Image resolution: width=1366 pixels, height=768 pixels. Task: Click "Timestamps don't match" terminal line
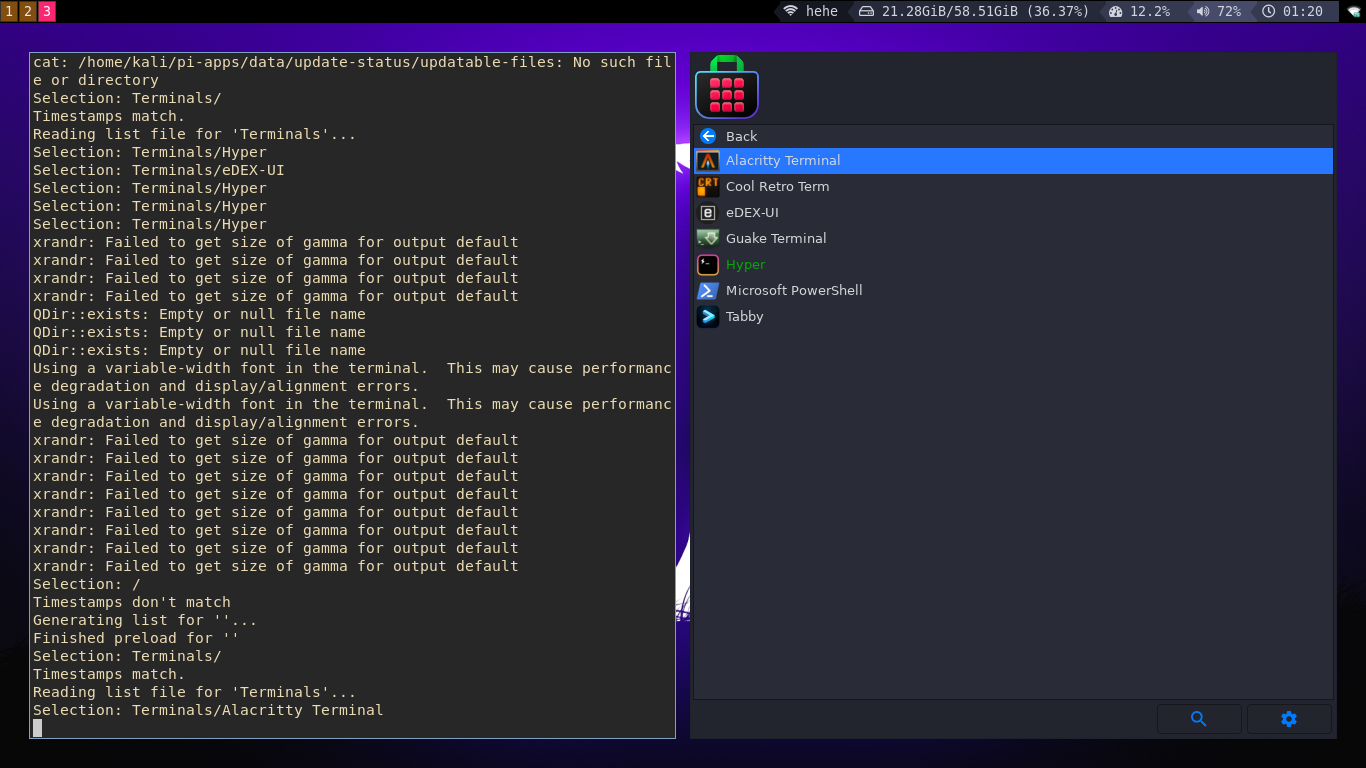132,602
